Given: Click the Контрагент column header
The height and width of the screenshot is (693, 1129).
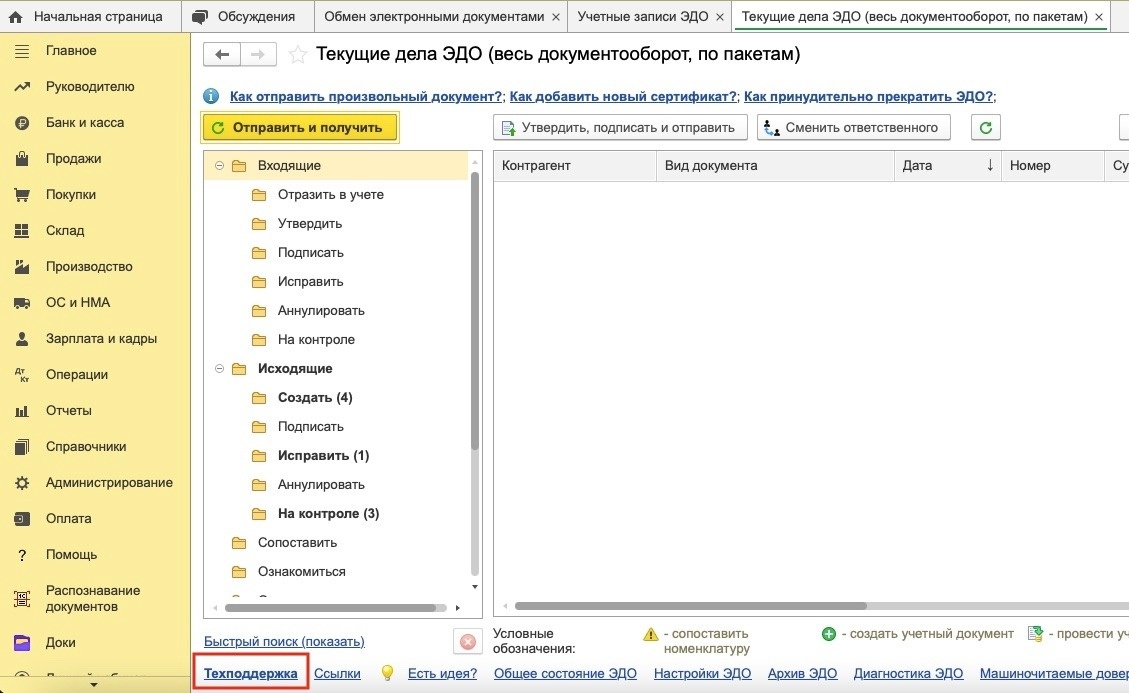Looking at the screenshot, I should pos(575,166).
